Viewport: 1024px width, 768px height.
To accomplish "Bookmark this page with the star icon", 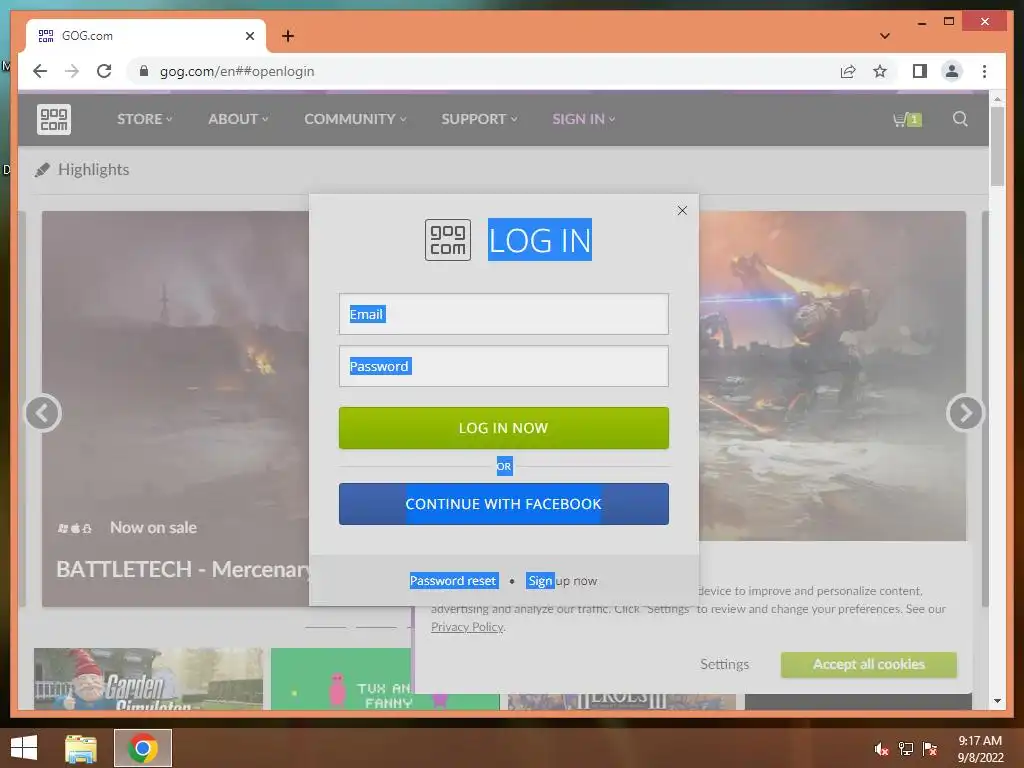I will 880,71.
